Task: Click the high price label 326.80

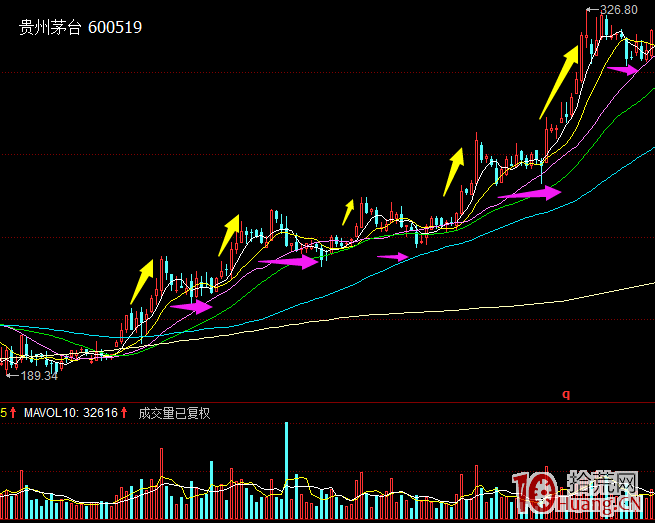Action: [x=619, y=10]
